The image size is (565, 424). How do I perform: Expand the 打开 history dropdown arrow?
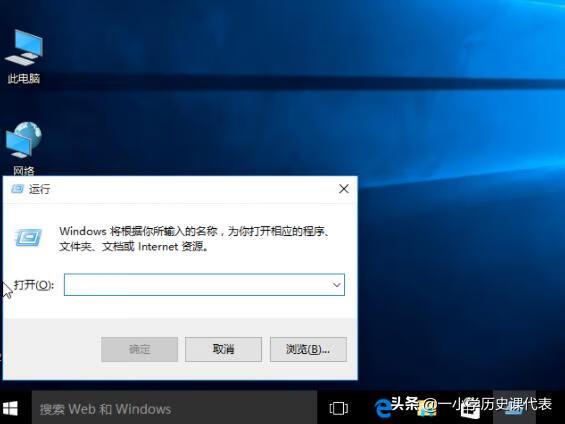(337, 285)
